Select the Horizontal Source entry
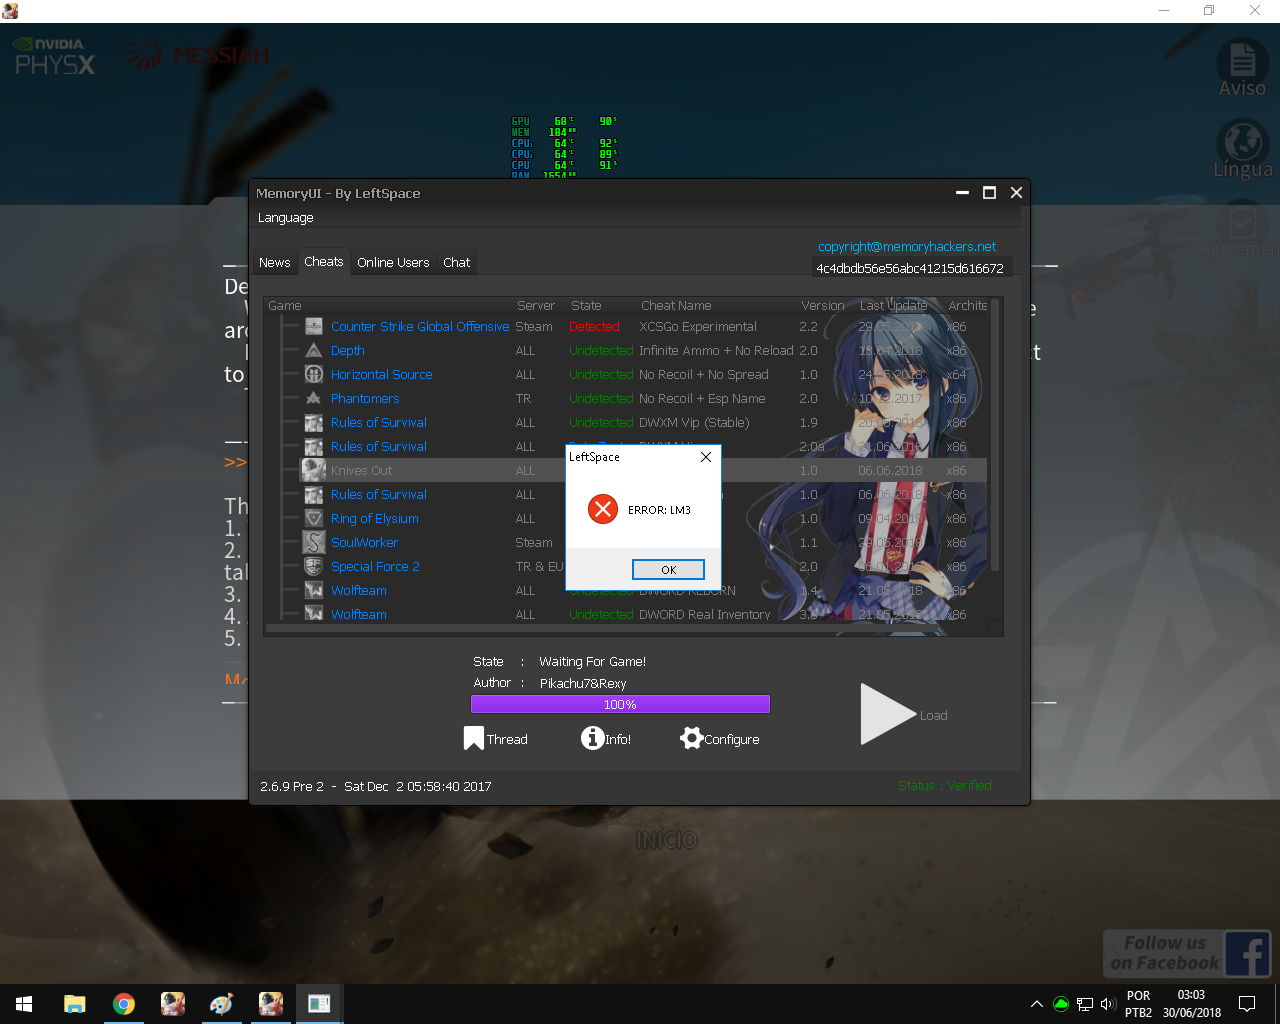This screenshot has height=1024, width=1280. click(381, 375)
